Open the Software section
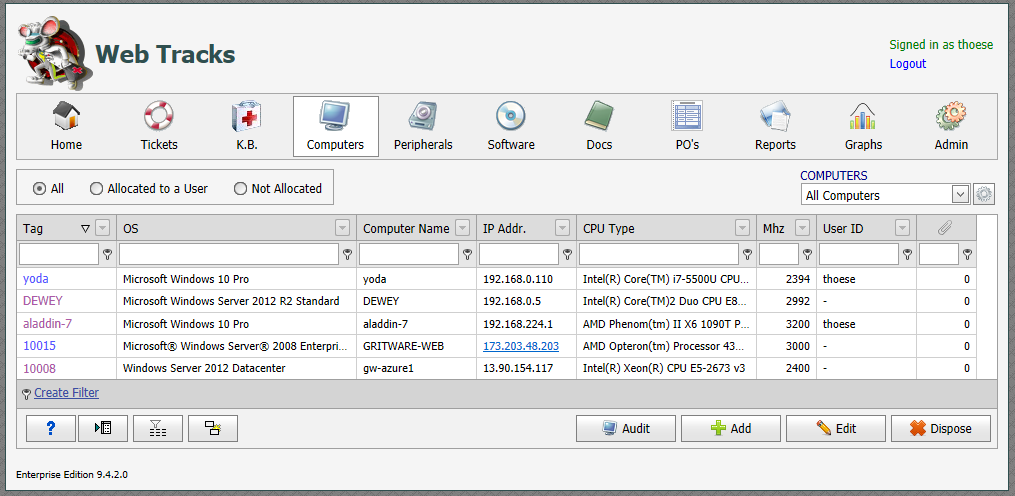Screen dimensions: 1015x496 pyautogui.click(x=511, y=127)
